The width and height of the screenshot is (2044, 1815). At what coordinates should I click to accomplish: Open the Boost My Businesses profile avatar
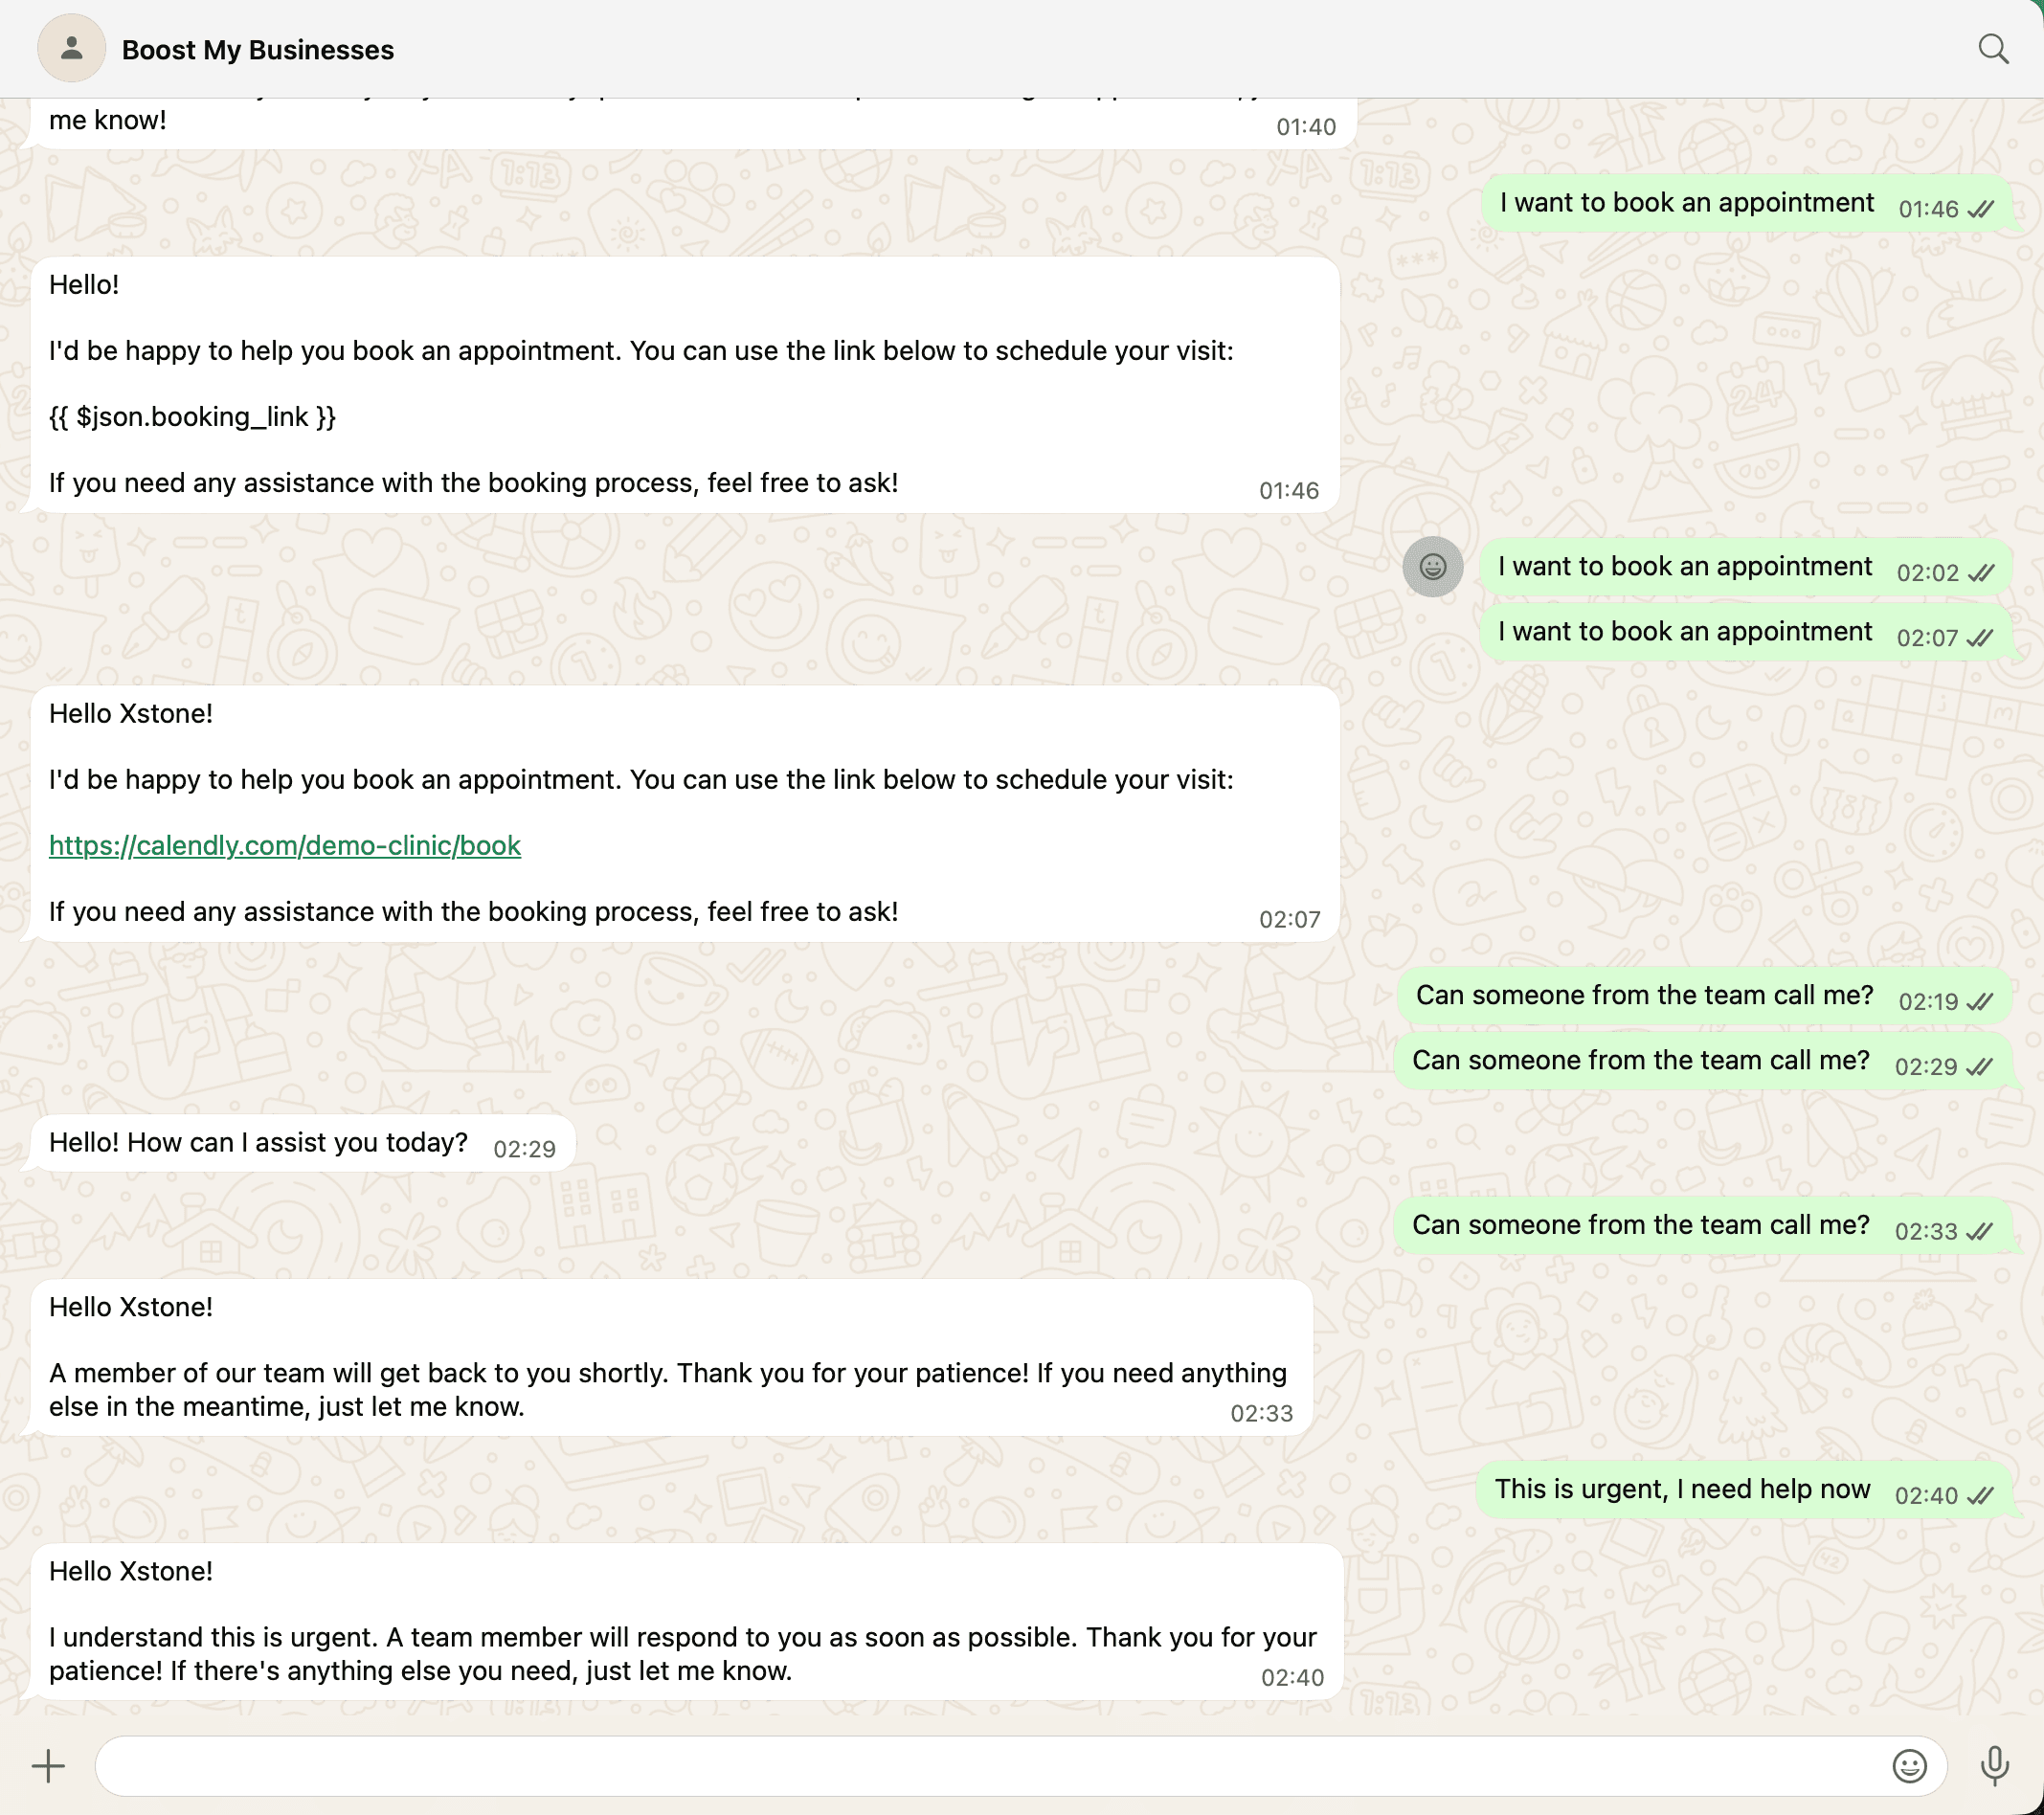click(70, 47)
